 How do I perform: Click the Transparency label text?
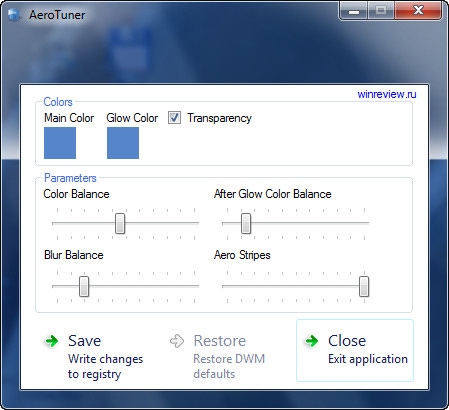(219, 118)
